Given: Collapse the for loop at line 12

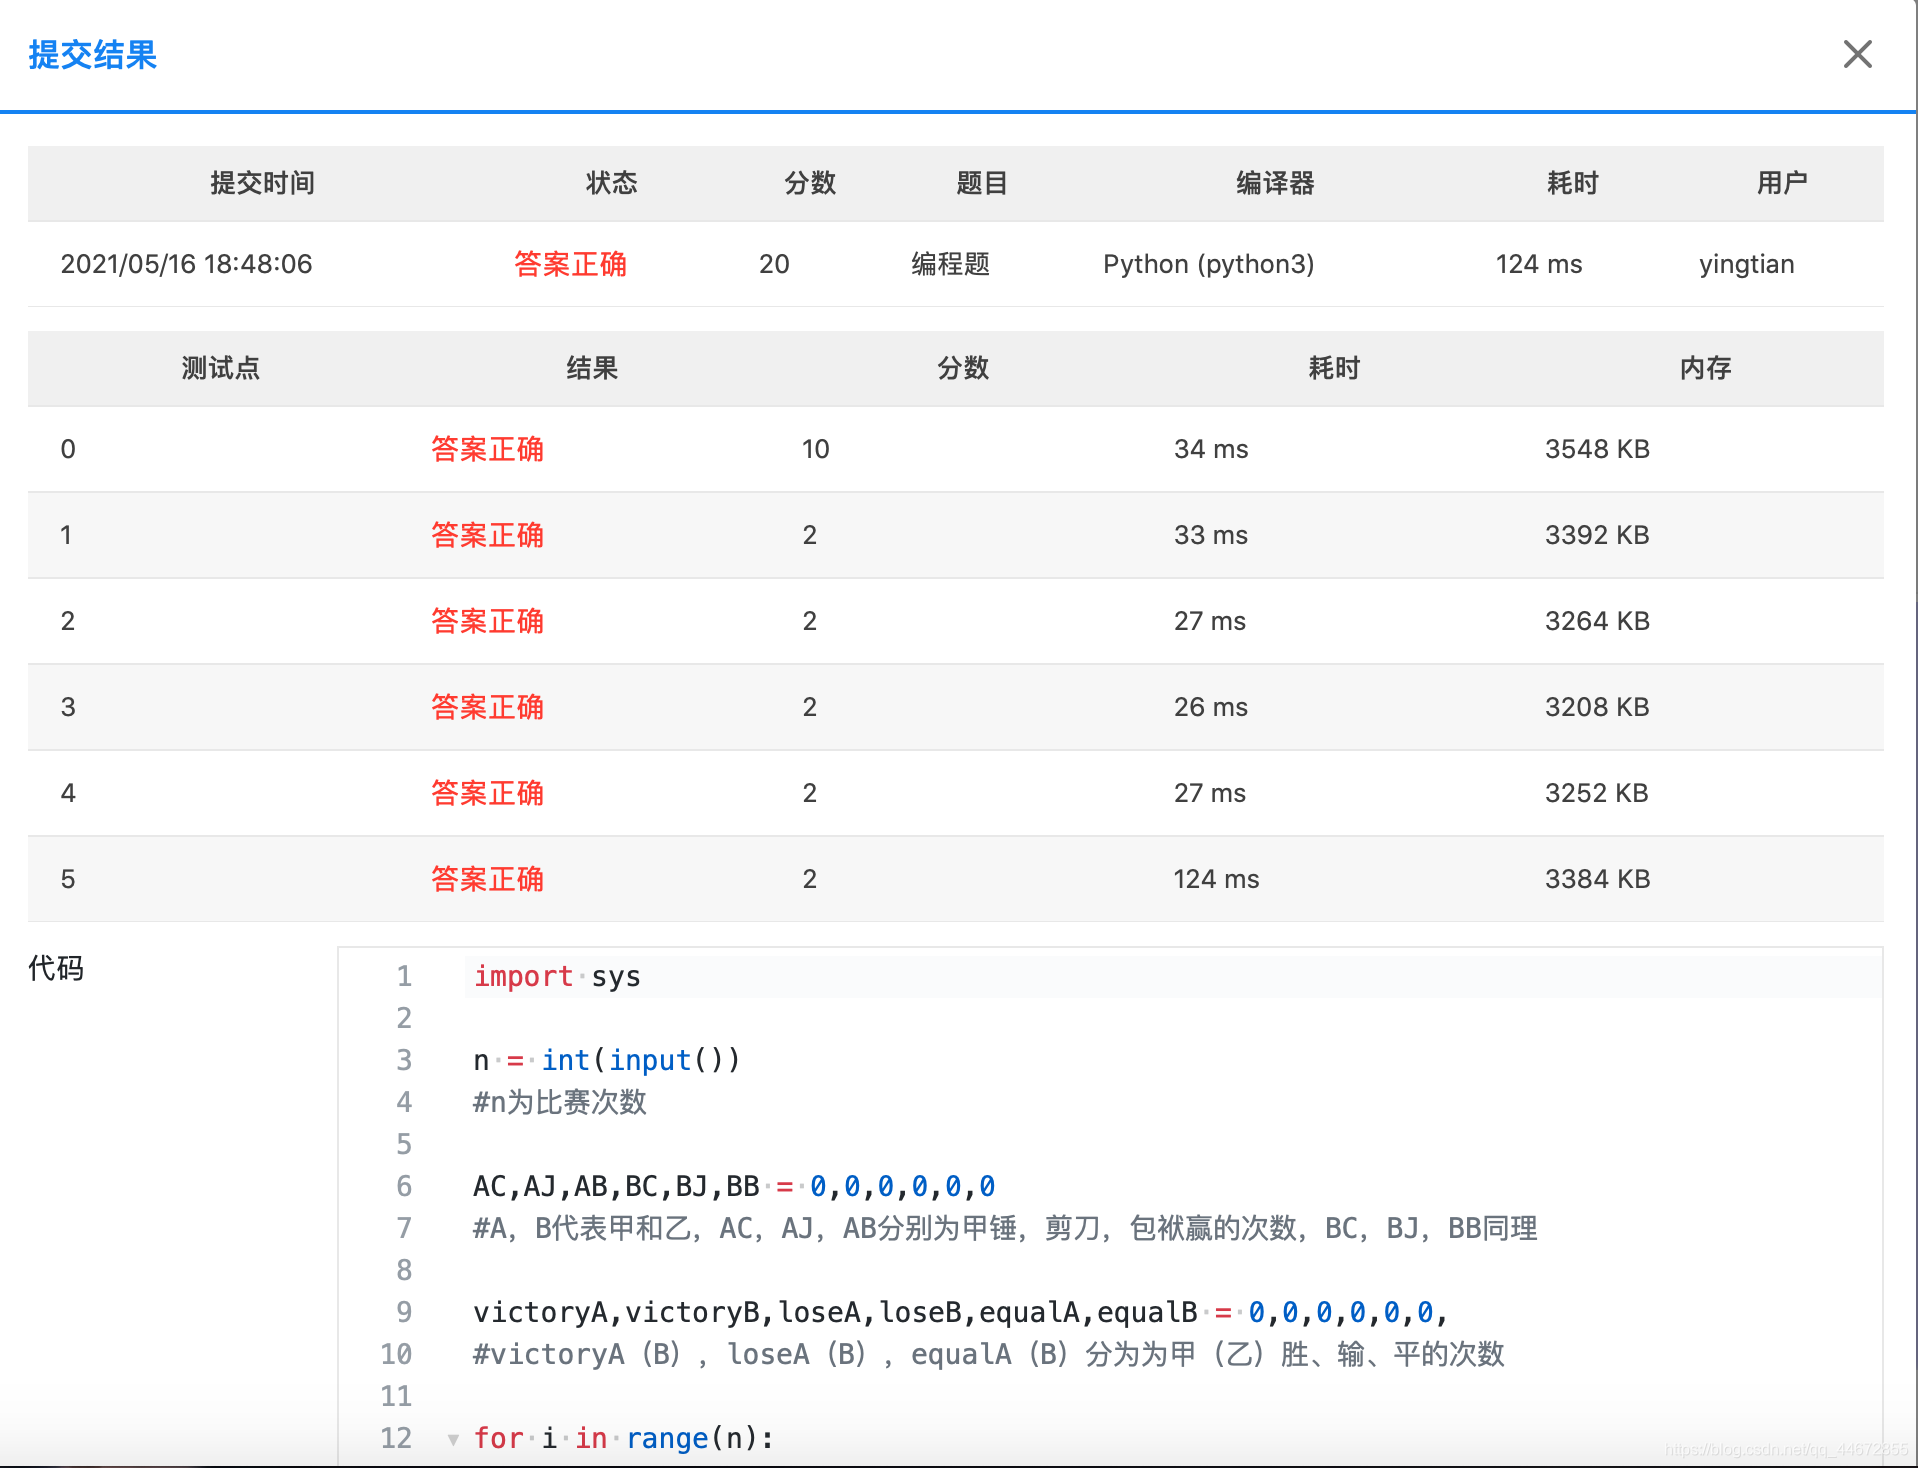Looking at the screenshot, I should tap(453, 1439).
